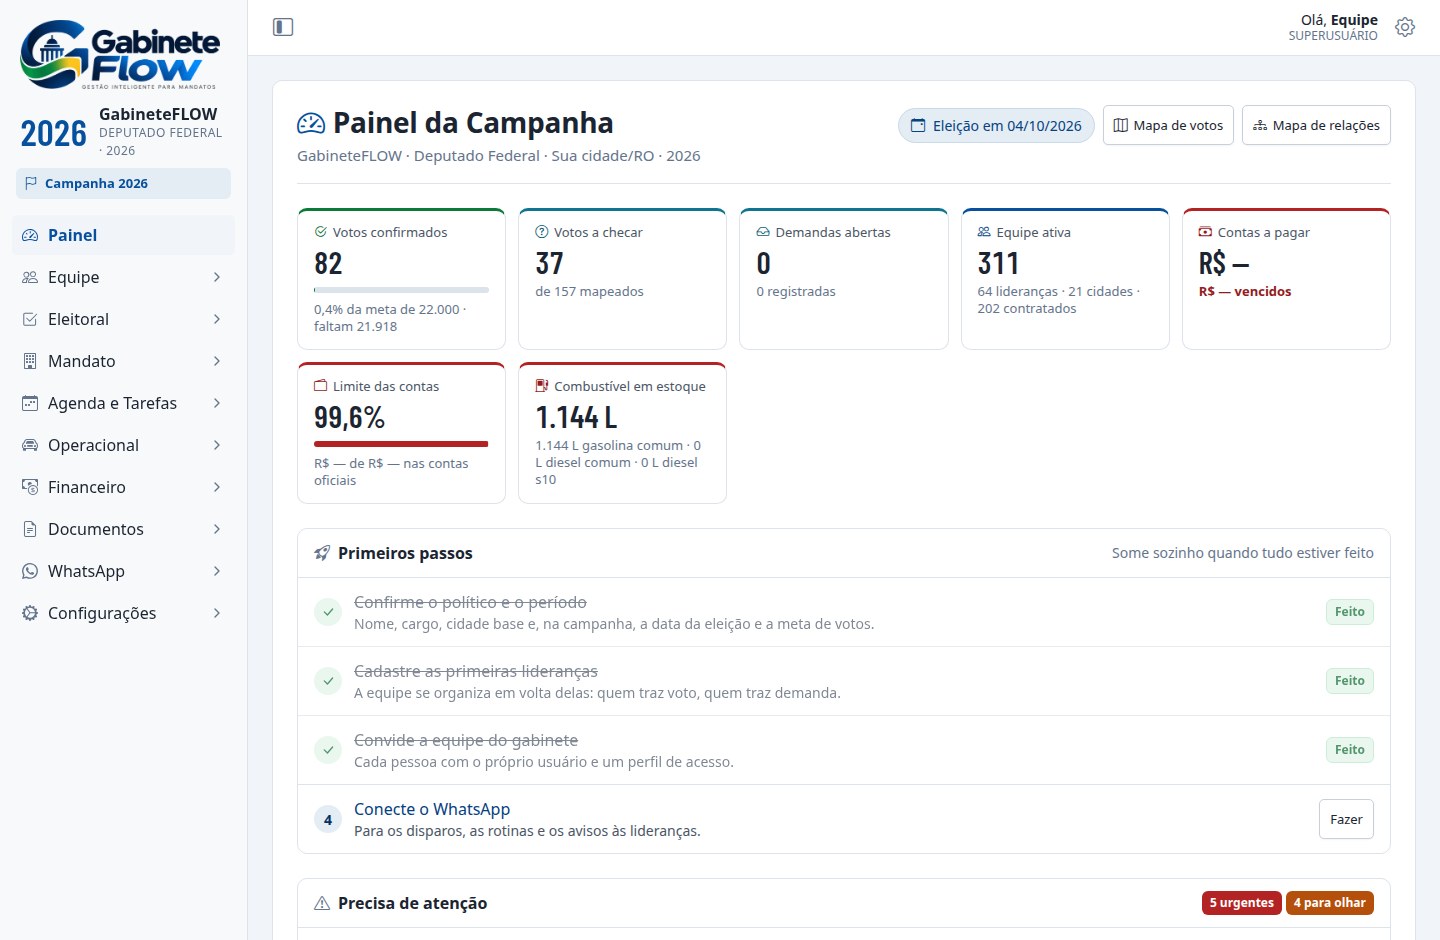
Task: Expand the Agenda e Tarefas chevron
Action: 217,403
